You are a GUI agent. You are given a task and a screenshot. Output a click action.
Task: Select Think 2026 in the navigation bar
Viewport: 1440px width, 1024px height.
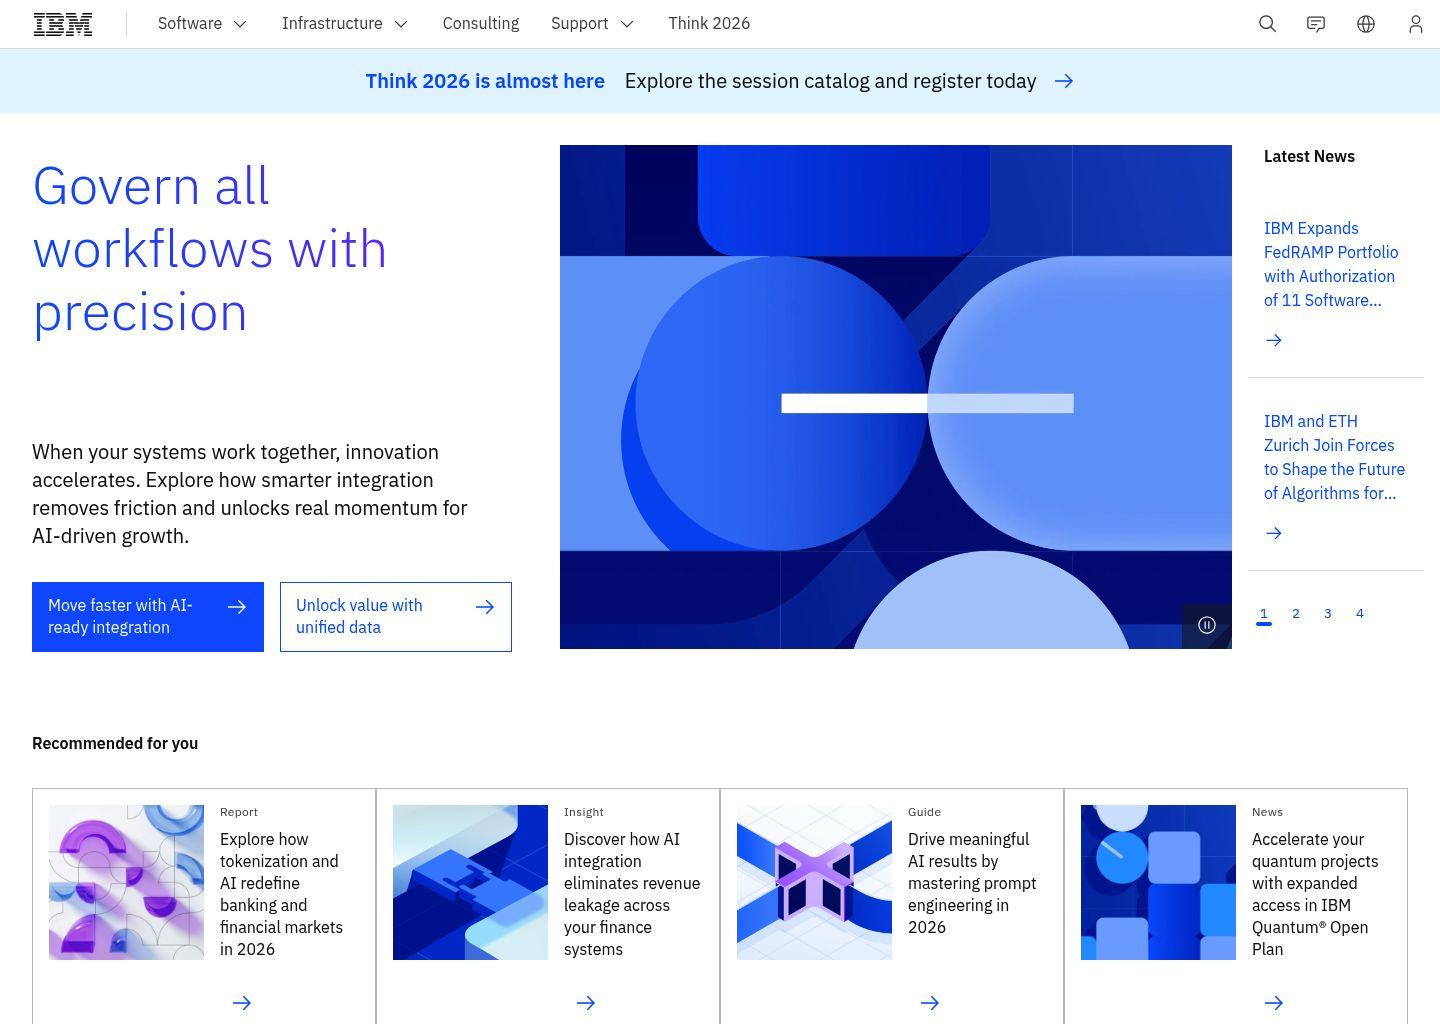point(709,23)
